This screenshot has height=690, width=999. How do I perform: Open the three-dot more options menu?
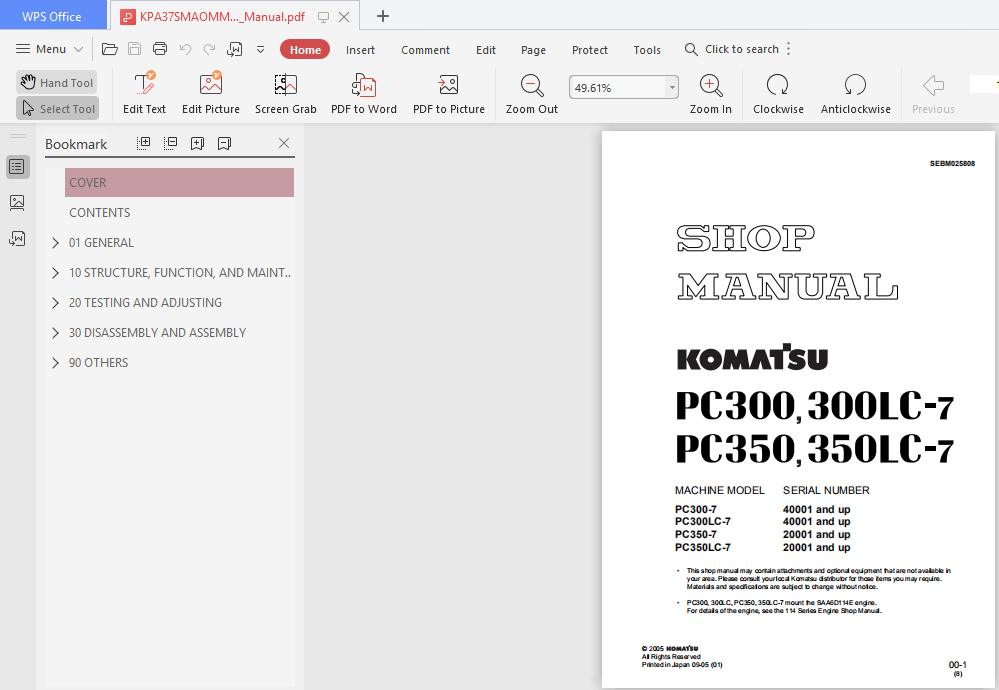tap(789, 49)
